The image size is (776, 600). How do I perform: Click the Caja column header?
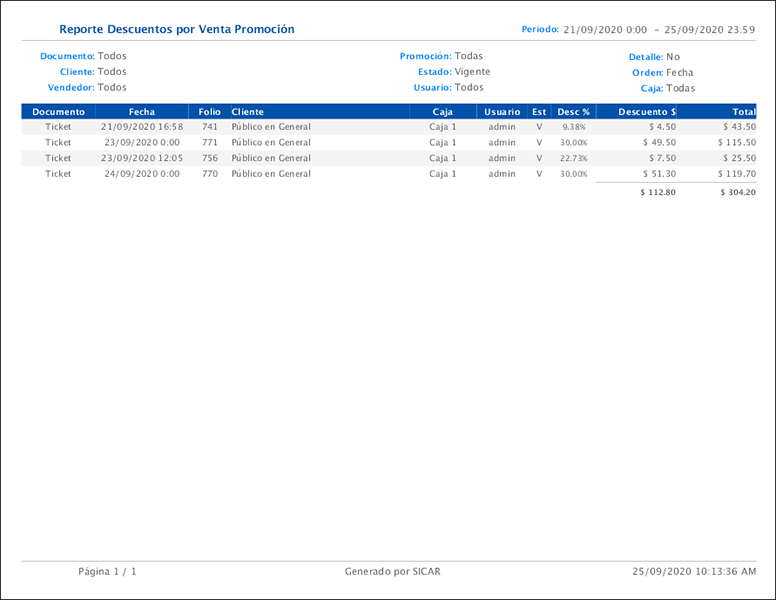coord(442,112)
